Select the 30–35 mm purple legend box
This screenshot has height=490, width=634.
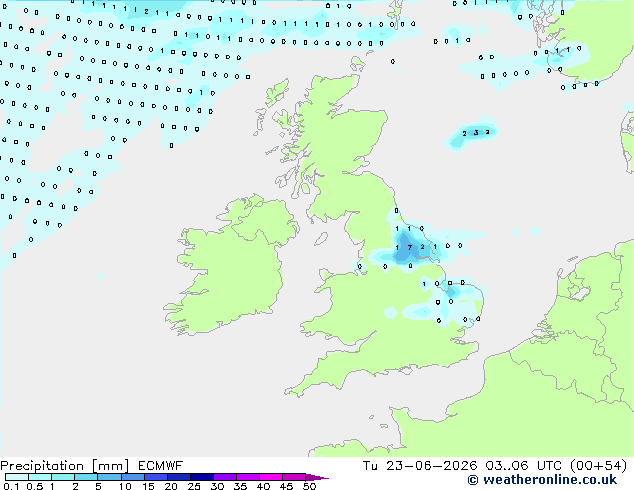click(225, 477)
